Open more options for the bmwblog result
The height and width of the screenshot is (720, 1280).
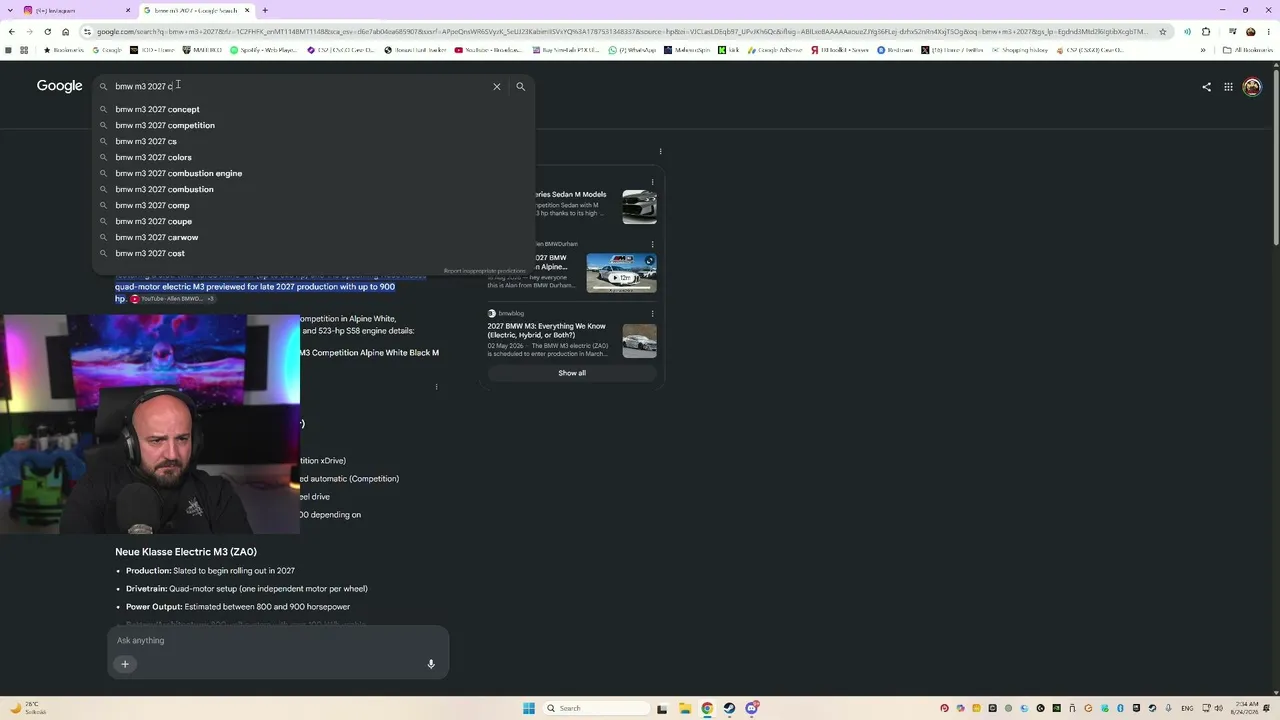[x=652, y=313]
